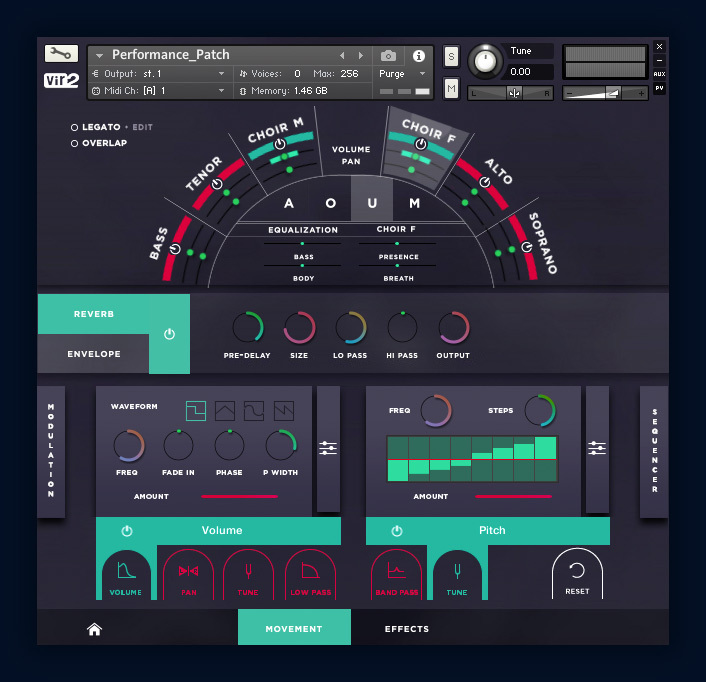Screen dimensions: 706x682
Task: Open the Output st.1 dropdown
Action: pyautogui.click(x=160, y=74)
